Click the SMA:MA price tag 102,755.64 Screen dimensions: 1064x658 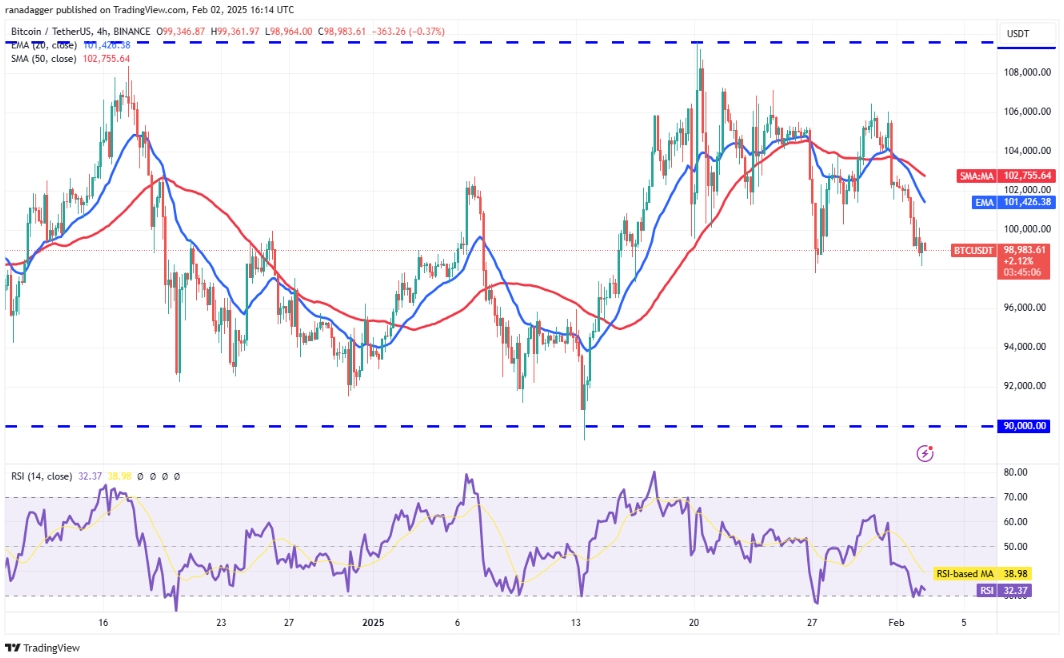[1006, 176]
